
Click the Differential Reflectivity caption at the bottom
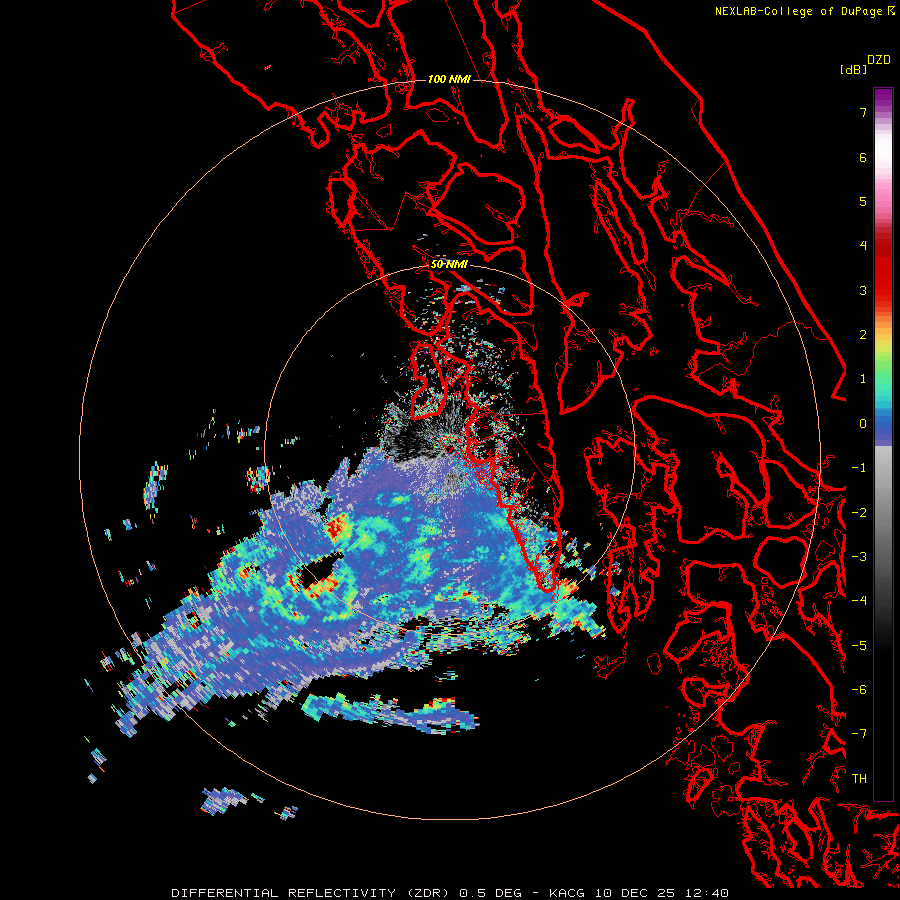point(450,893)
